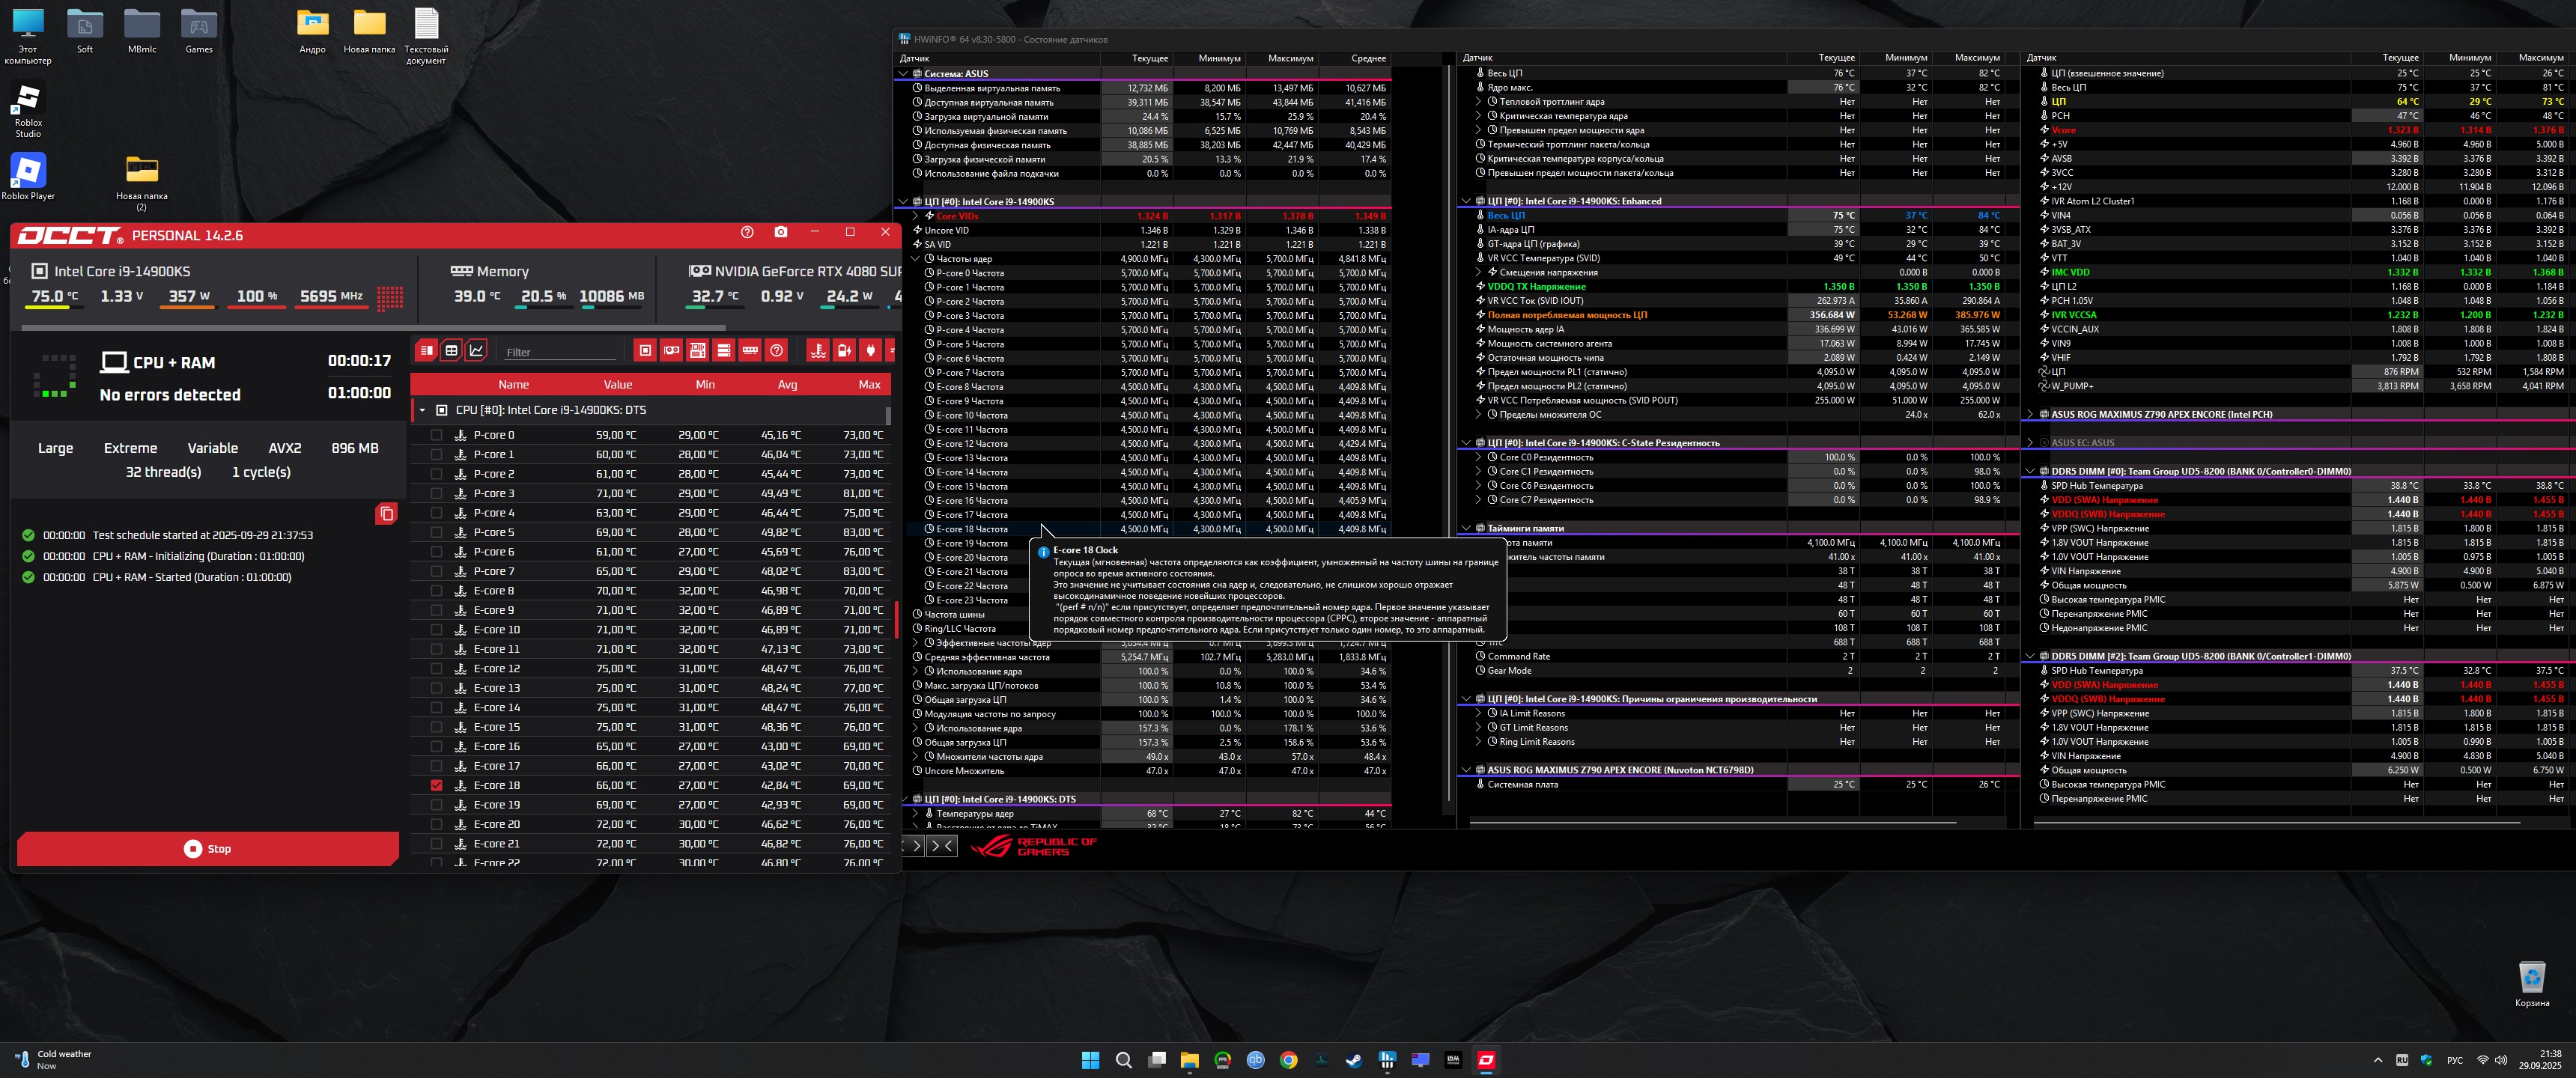Toggle motherboard sensor filter icon
2576x1078 pixels.
tap(698, 350)
